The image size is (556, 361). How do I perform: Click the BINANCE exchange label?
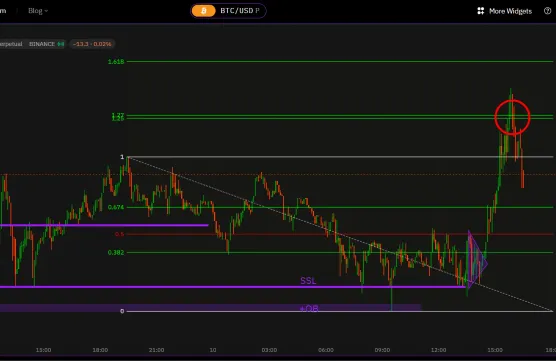(x=42, y=44)
